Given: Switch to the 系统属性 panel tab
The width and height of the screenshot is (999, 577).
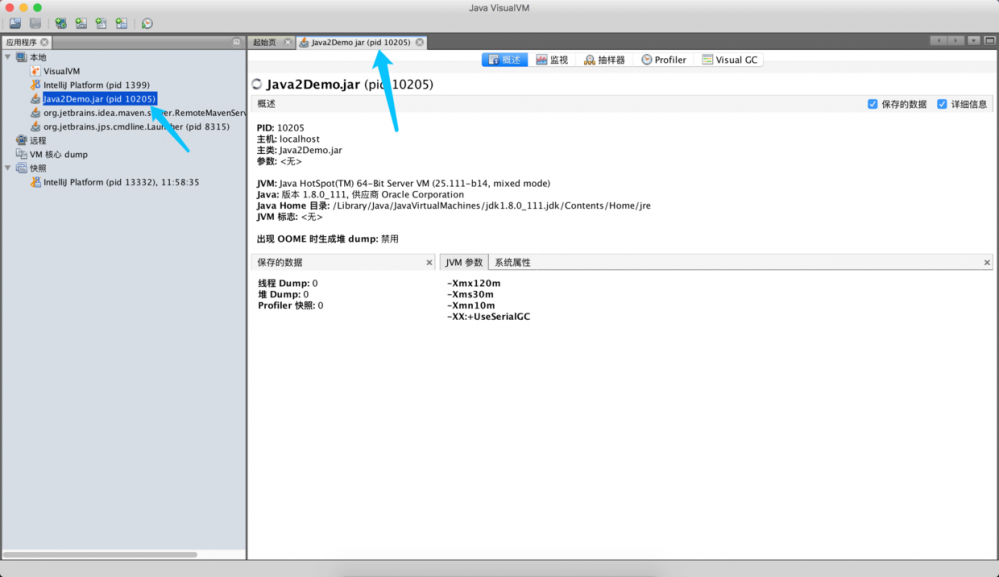Looking at the screenshot, I should [514, 262].
